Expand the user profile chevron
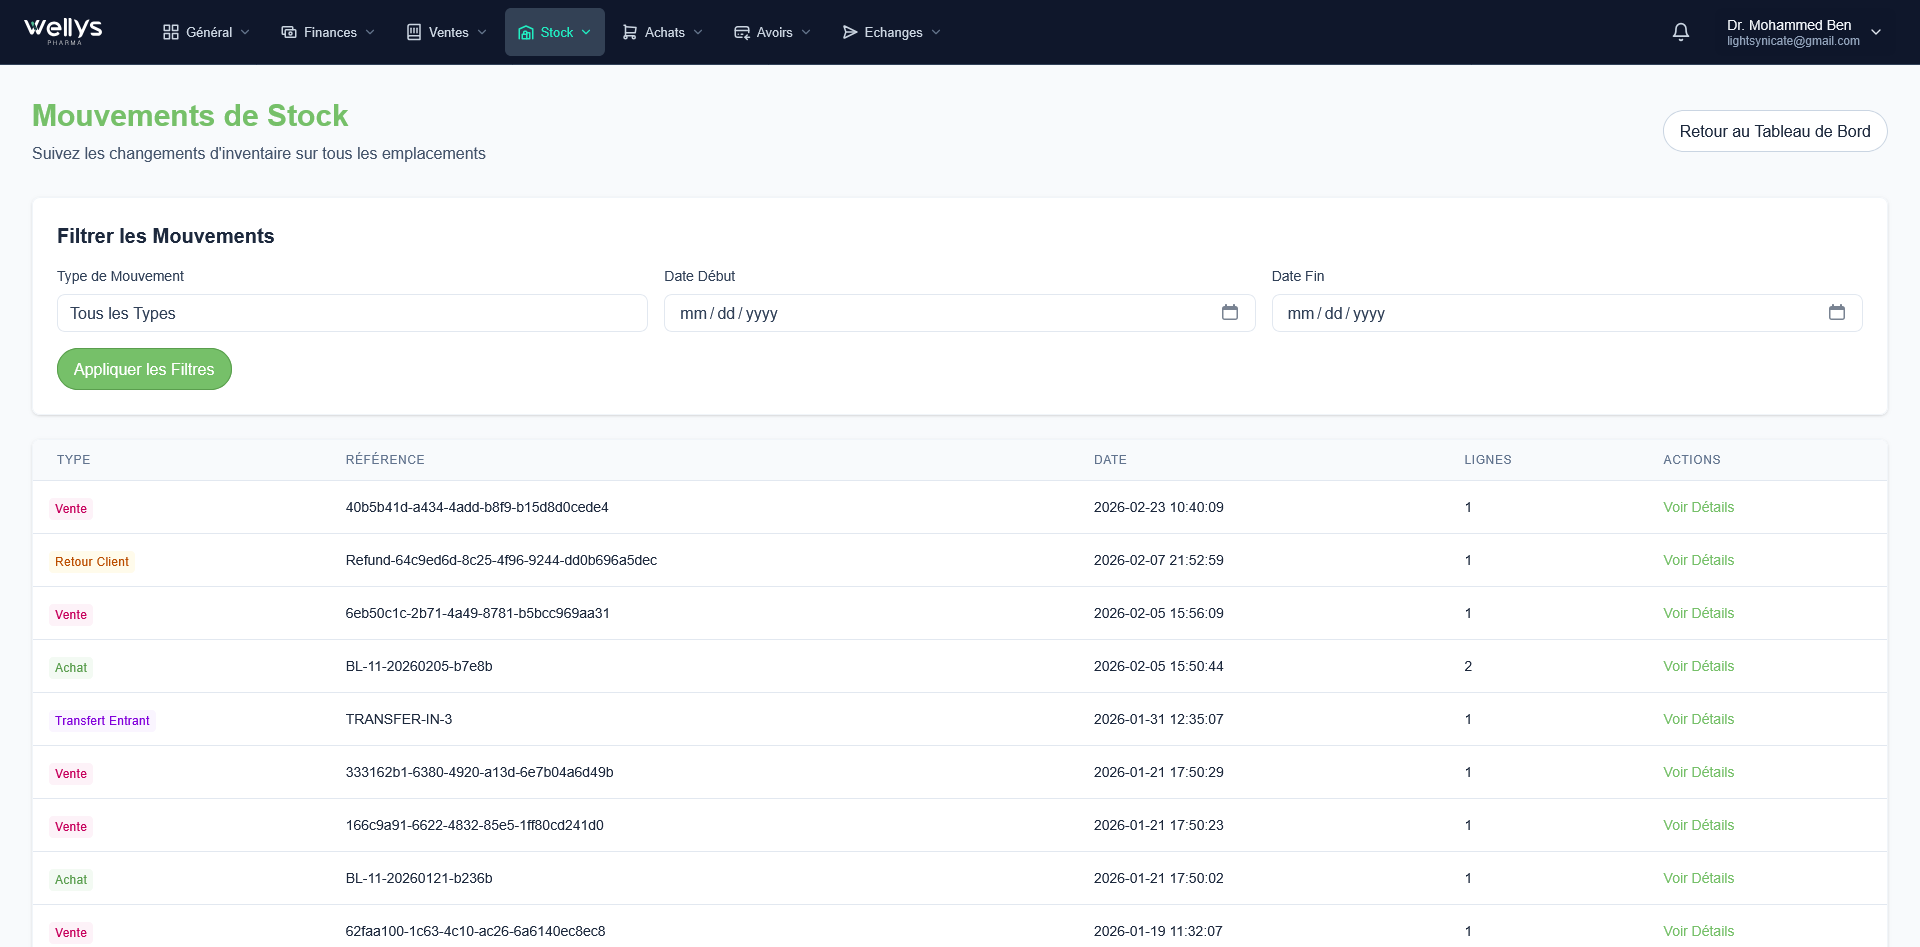Viewport: 1920px width, 947px height. tap(1877, 31)
